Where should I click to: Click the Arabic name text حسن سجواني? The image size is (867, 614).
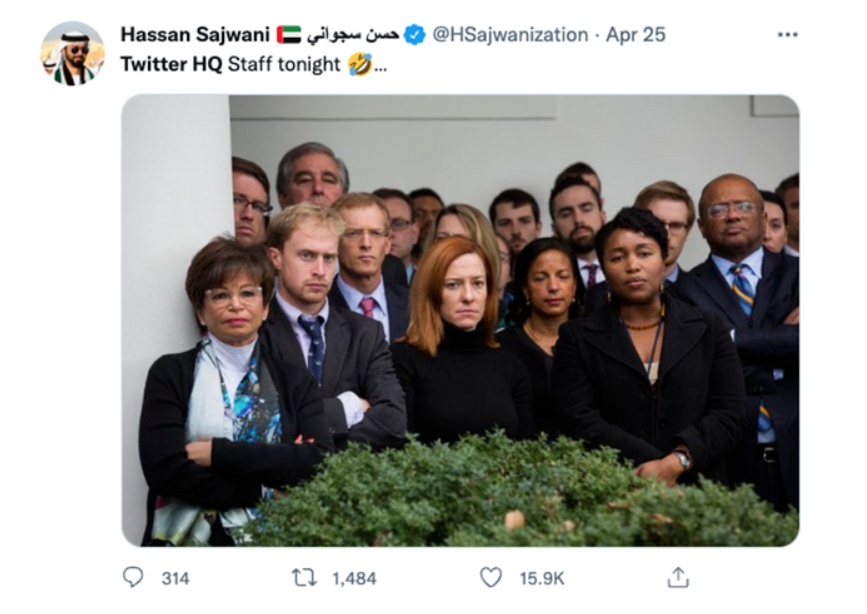[x=353, y=35]
